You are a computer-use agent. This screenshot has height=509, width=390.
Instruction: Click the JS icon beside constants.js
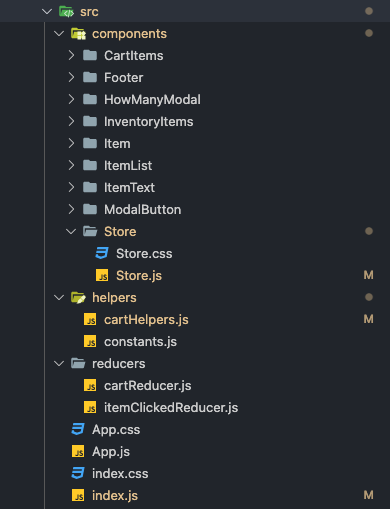(90, 341)
